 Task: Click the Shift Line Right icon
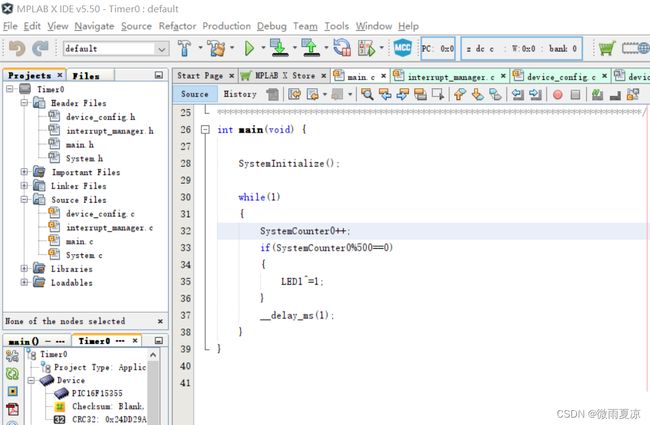[535, 95]
